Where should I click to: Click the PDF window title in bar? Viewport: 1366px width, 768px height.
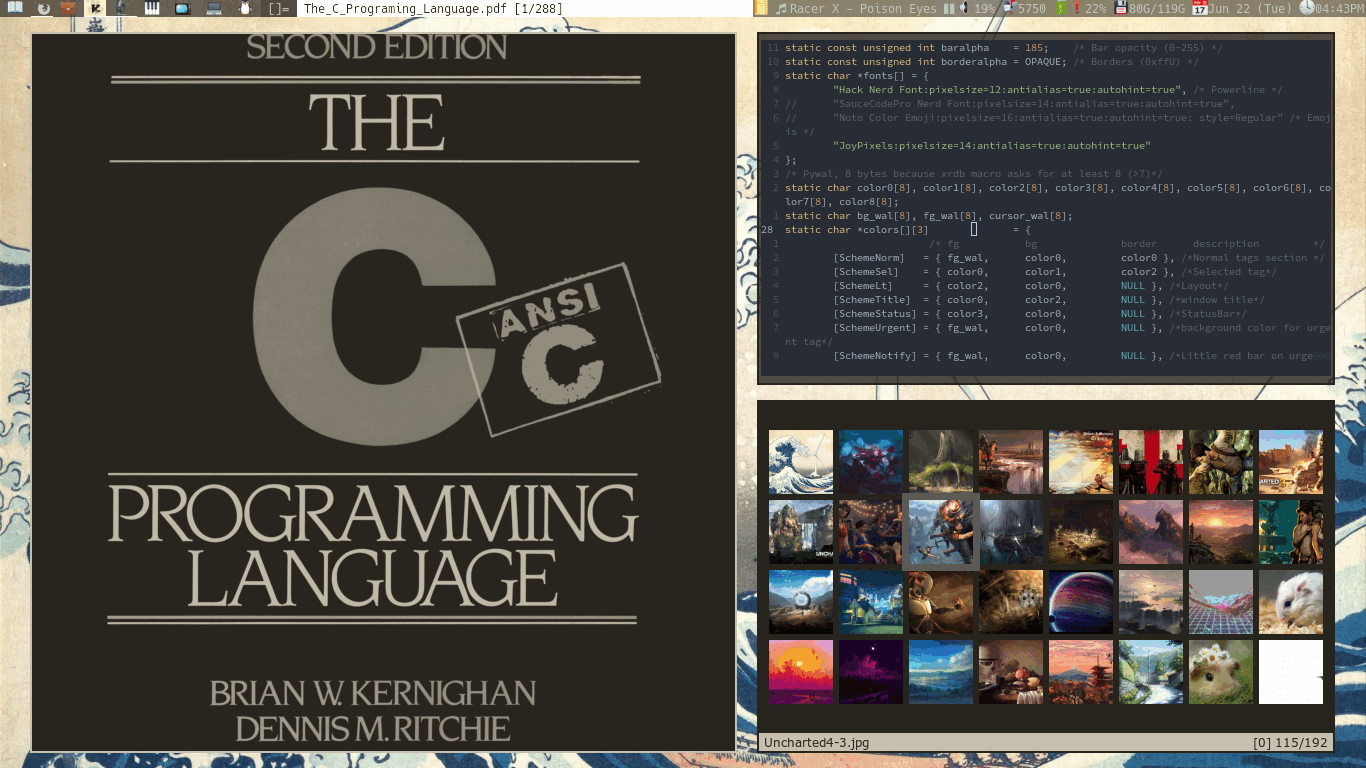coord(432,8)
